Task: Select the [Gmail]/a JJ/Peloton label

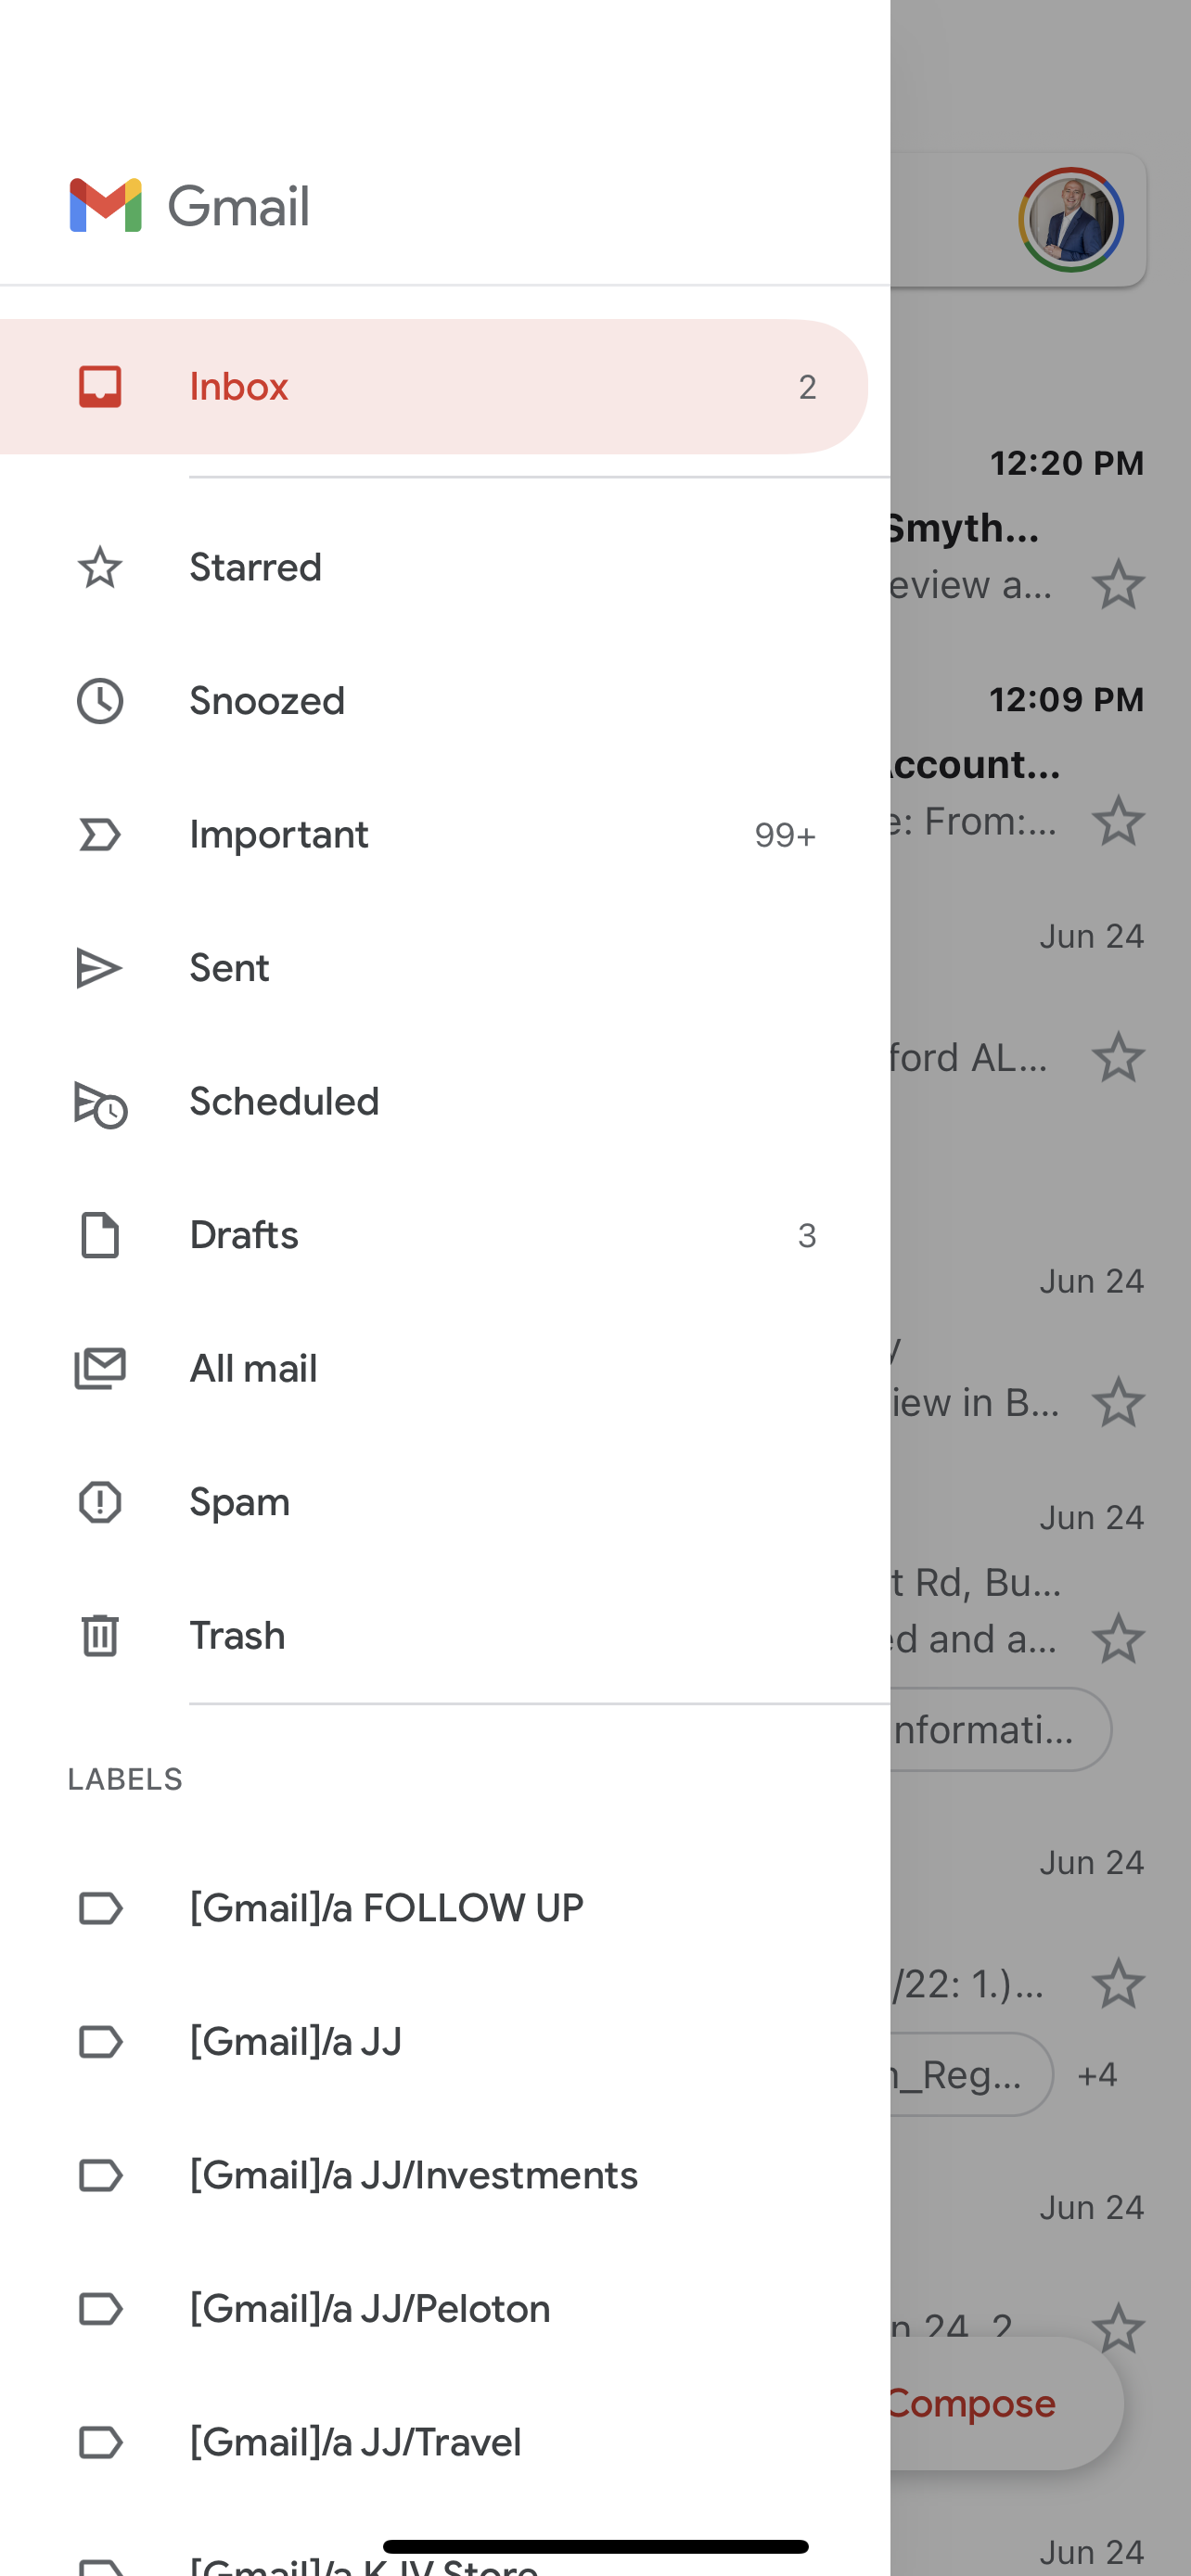Action: point(370,2309)
